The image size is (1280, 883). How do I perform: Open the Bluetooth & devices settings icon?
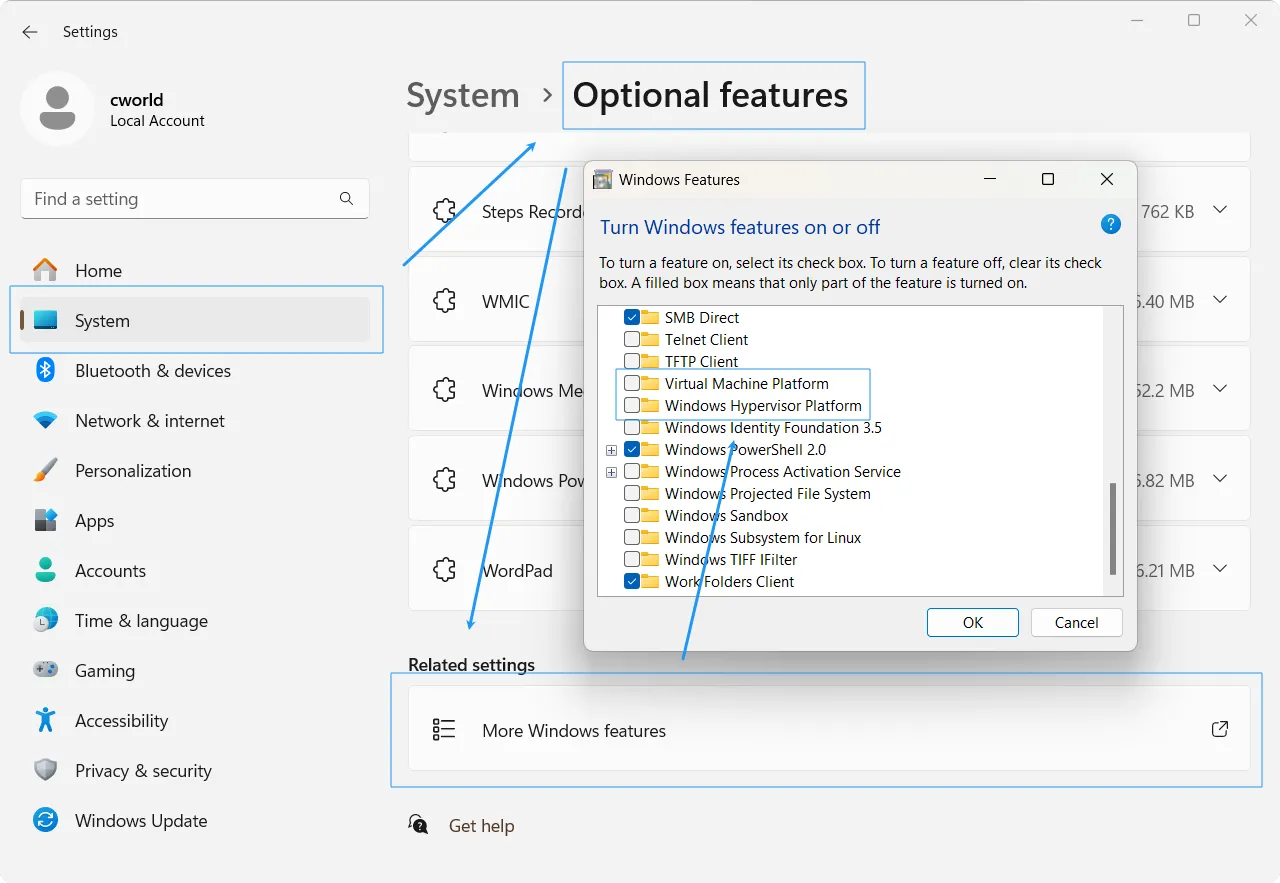click(46, 370)
